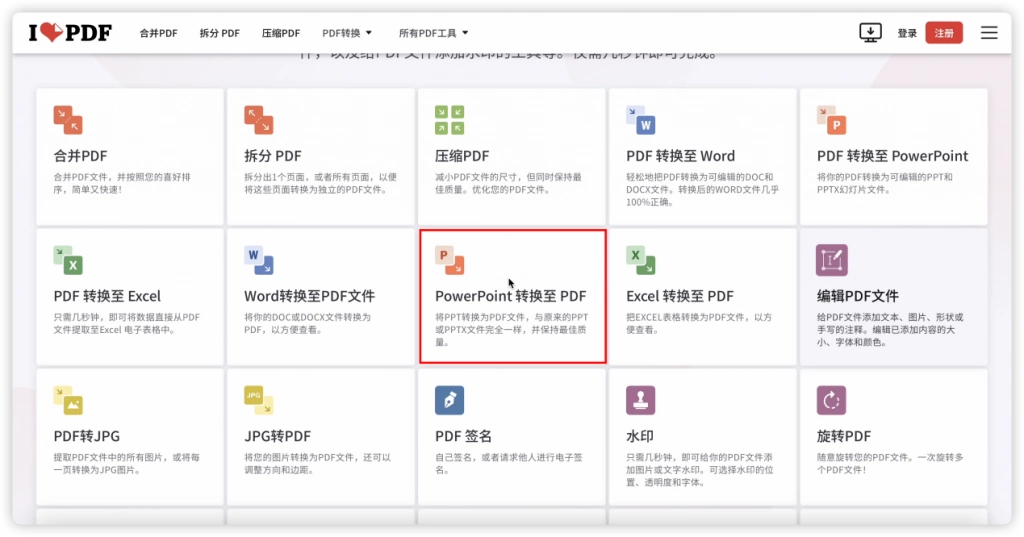Screen dimensions: 1024x537
Task: Click the PDF 转换至 Excel icon
Action: tap(68, 260)
